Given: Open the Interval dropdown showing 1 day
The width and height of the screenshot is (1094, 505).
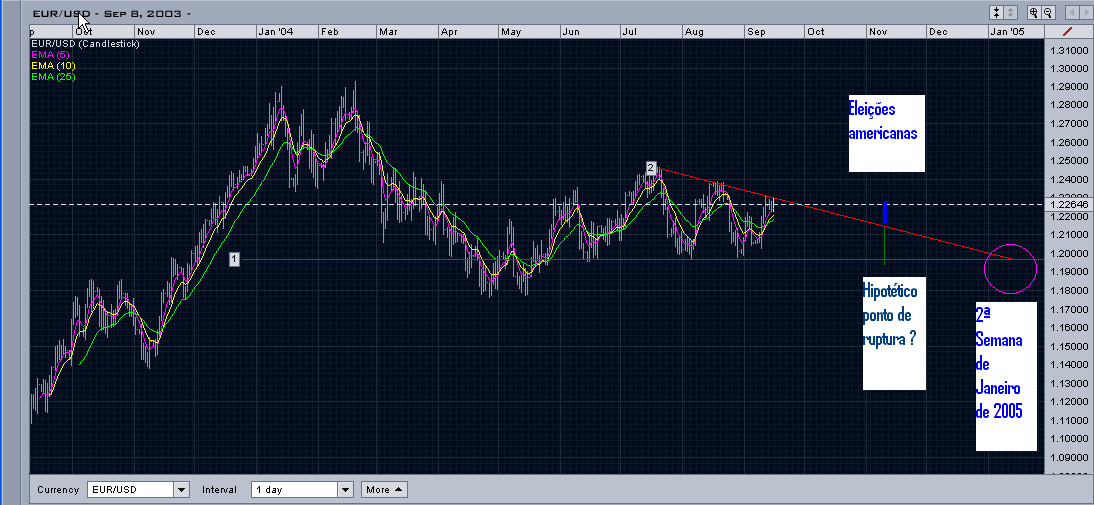Looking at the screenshot, I should click(303, 490).
